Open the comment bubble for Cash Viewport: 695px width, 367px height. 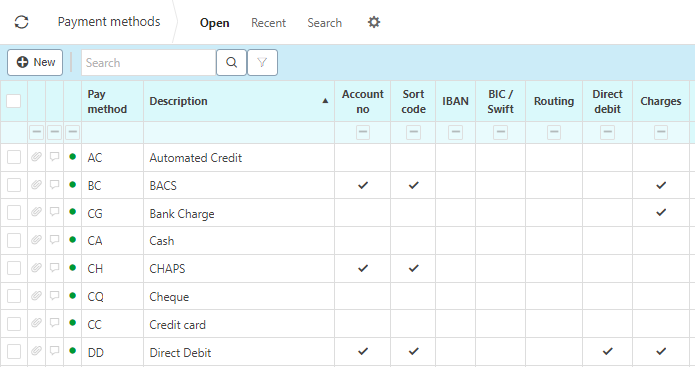click(54, 240)
